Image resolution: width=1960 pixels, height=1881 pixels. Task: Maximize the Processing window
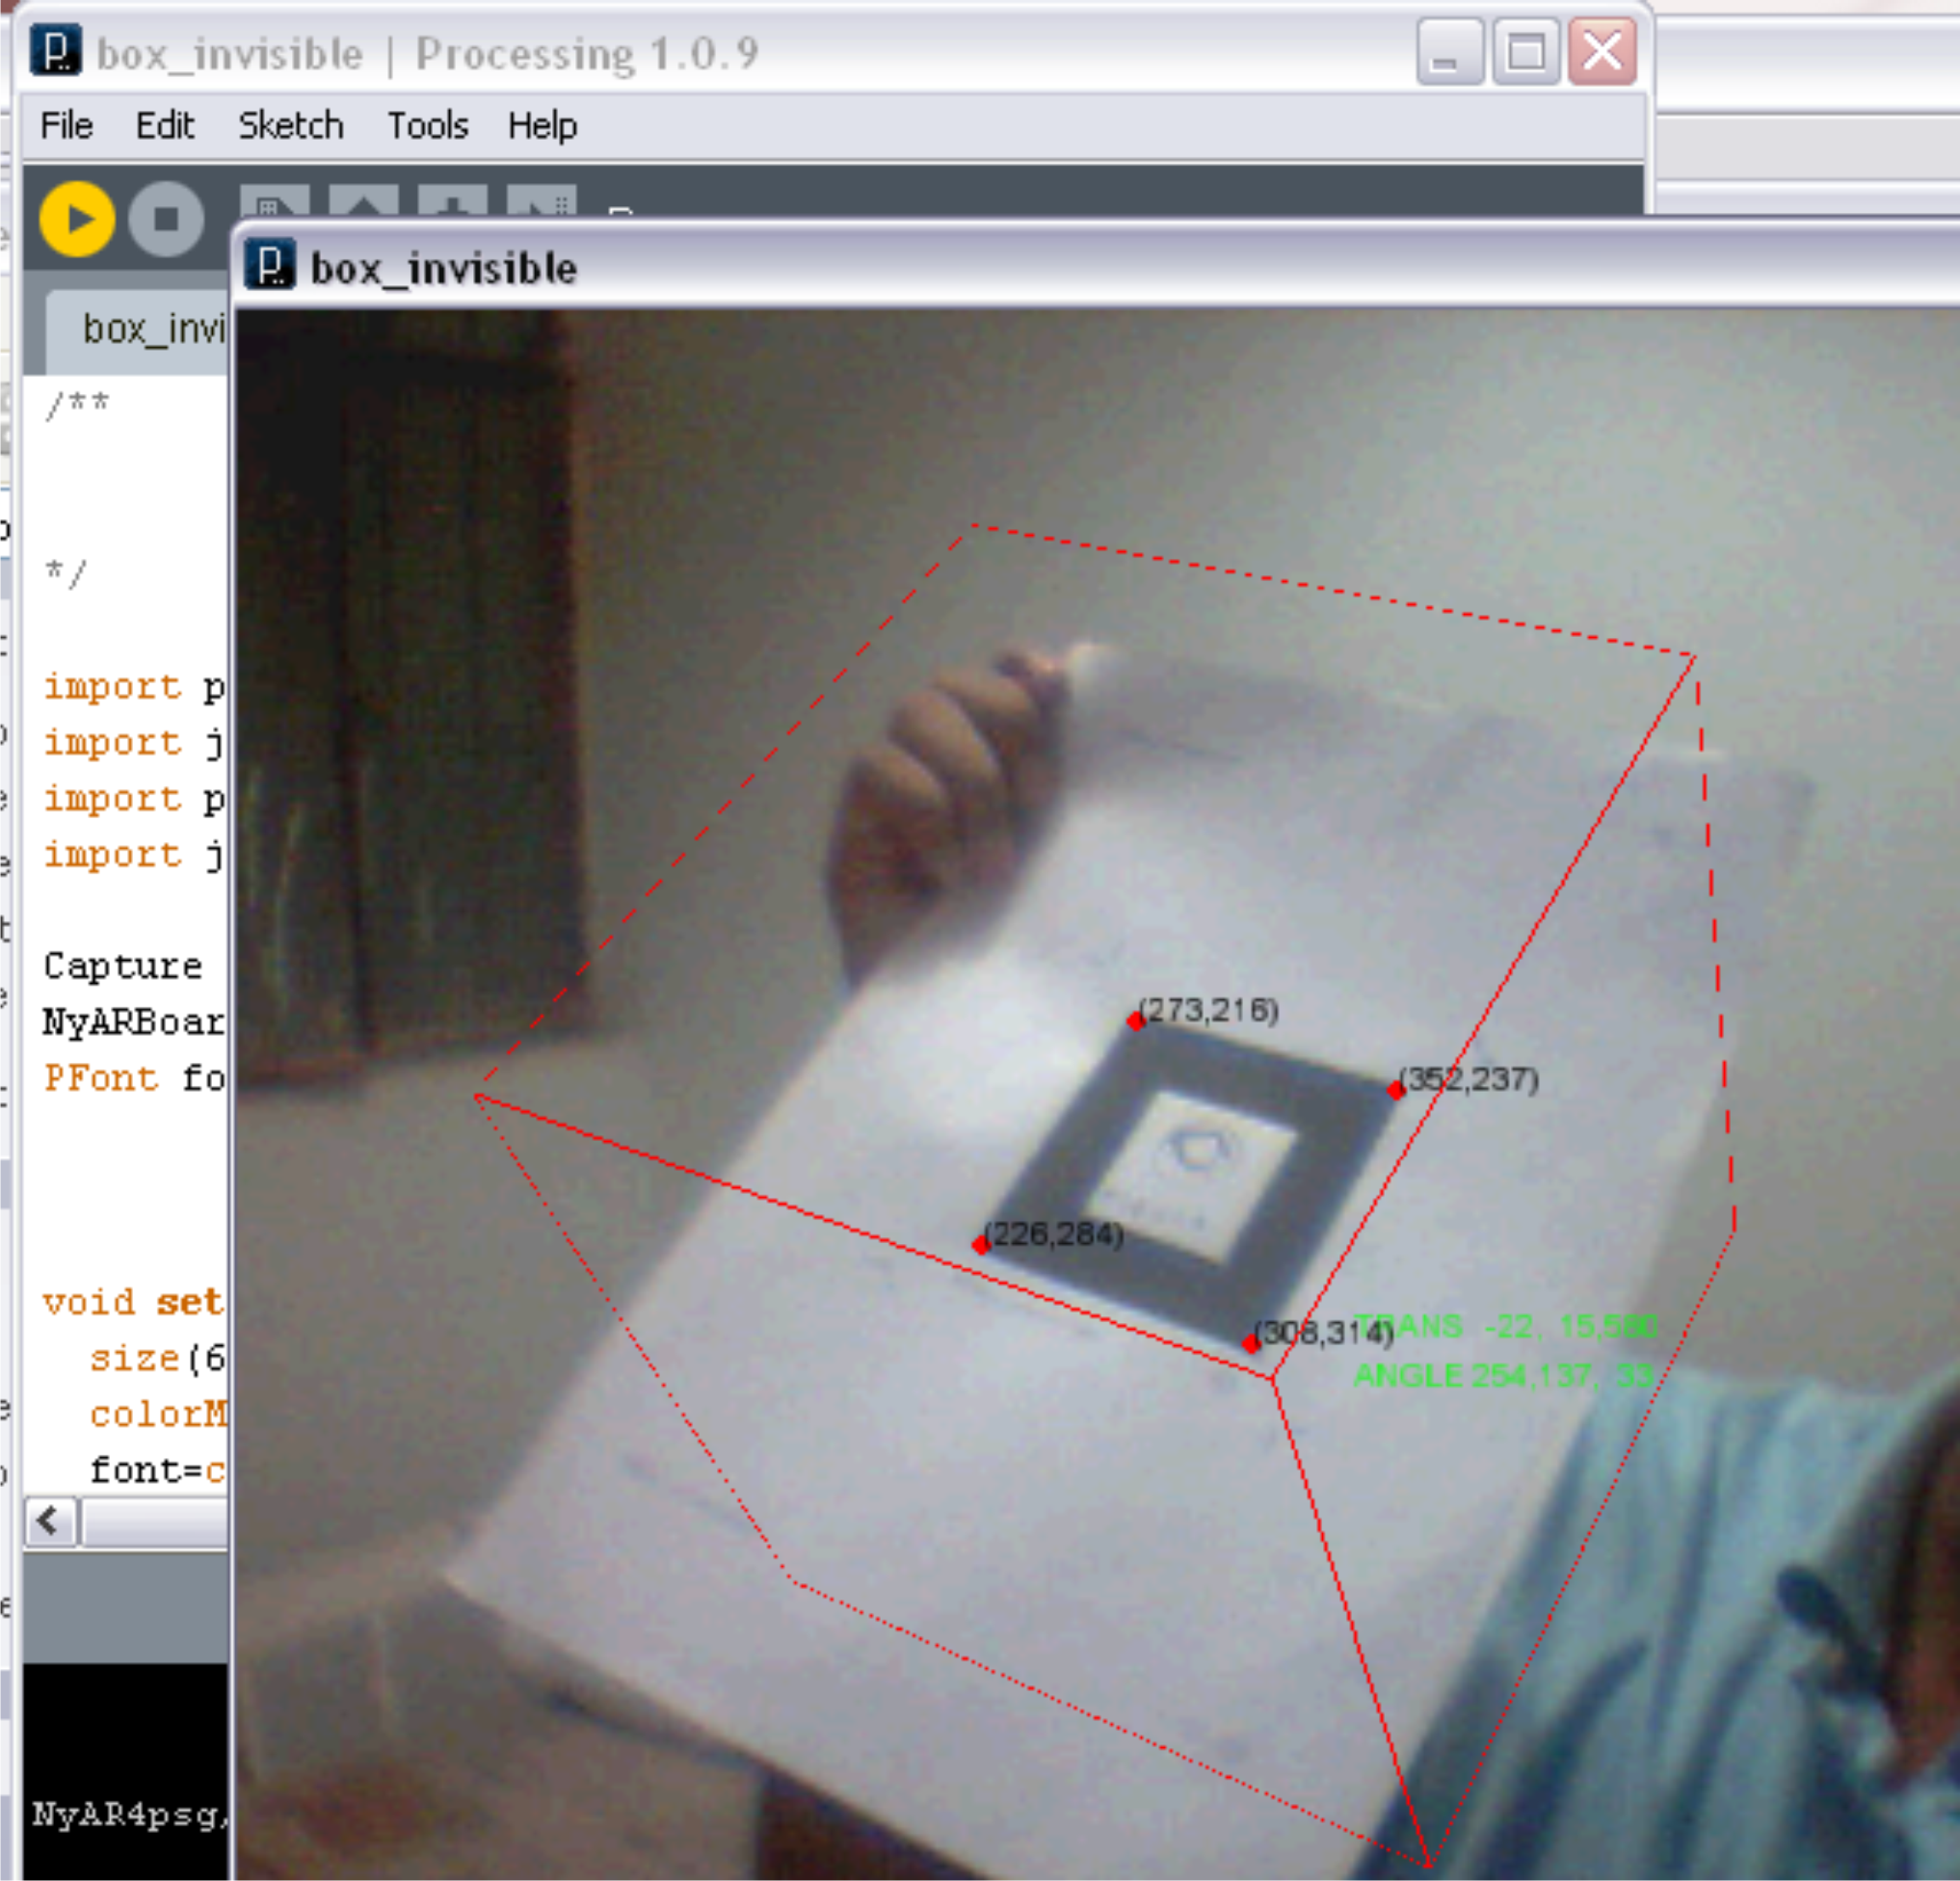pyautogui.click(x=1526, y=52)
